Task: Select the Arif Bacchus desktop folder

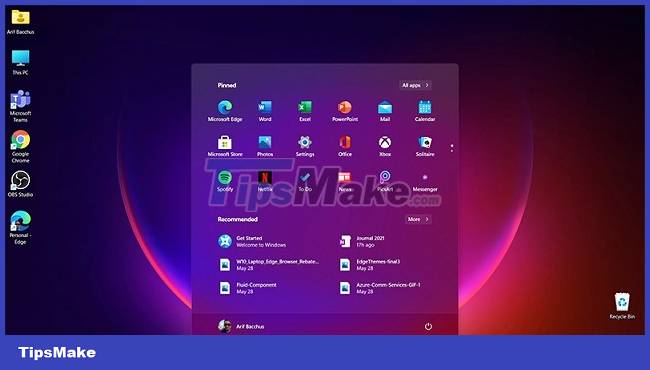Action: [x=20, y=22]
